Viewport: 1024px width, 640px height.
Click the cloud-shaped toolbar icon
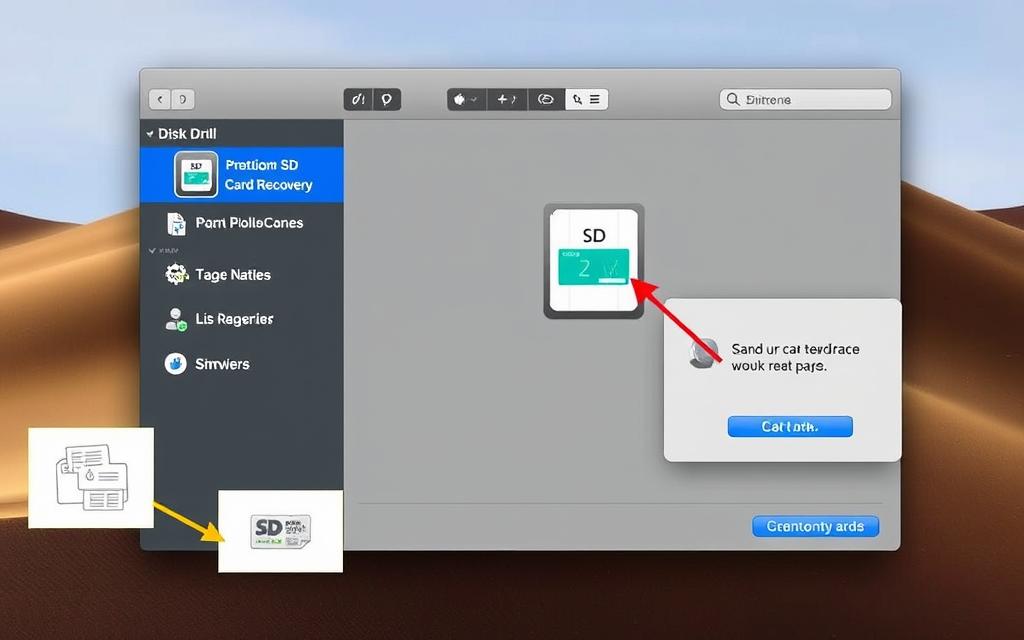click(x=546, y=99)
